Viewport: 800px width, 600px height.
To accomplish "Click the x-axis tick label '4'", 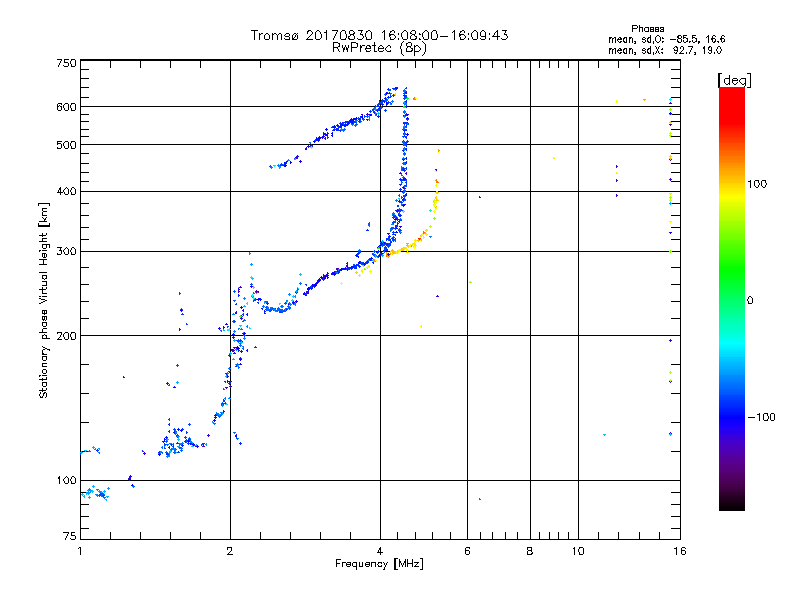I will pos(380,551).
